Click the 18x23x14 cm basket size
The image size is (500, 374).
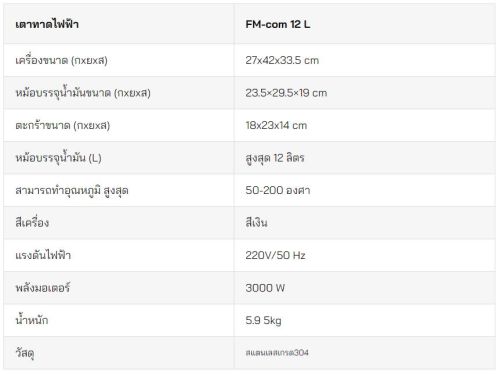276,125
